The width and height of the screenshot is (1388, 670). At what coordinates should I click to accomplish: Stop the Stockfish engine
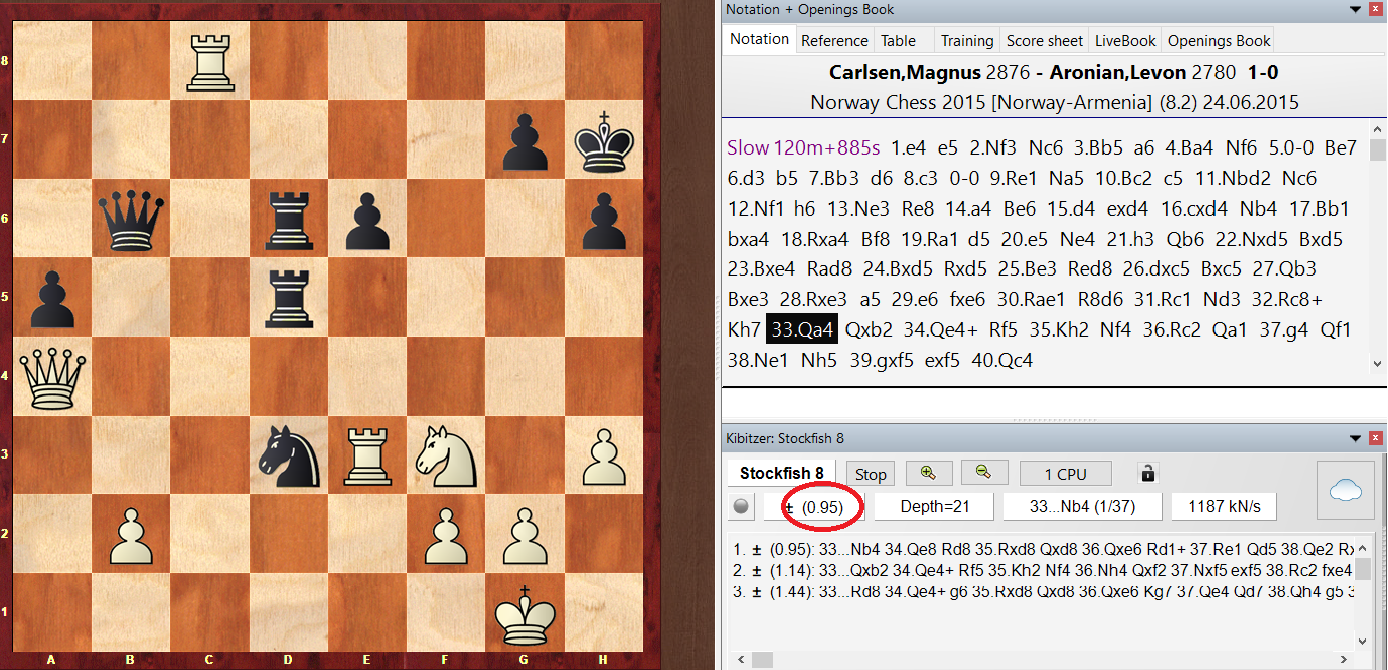tap(870, 475)
